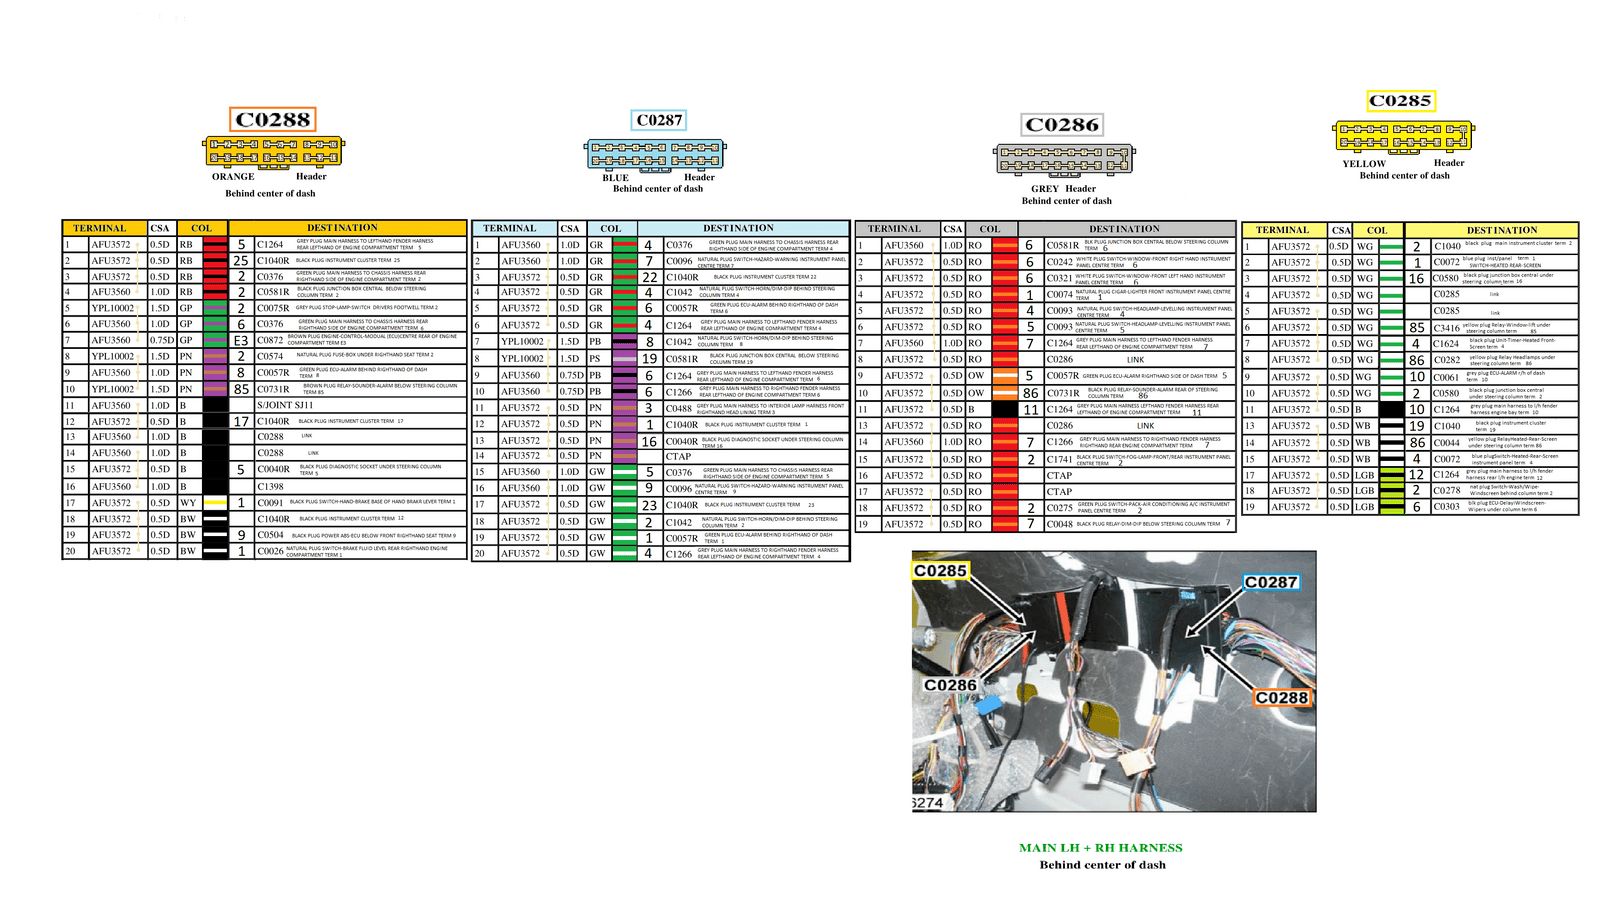Select YPL10002 in row 5 of C0288 table
1600x920 pixels.
pyautogui.click(x=113, y=309)
